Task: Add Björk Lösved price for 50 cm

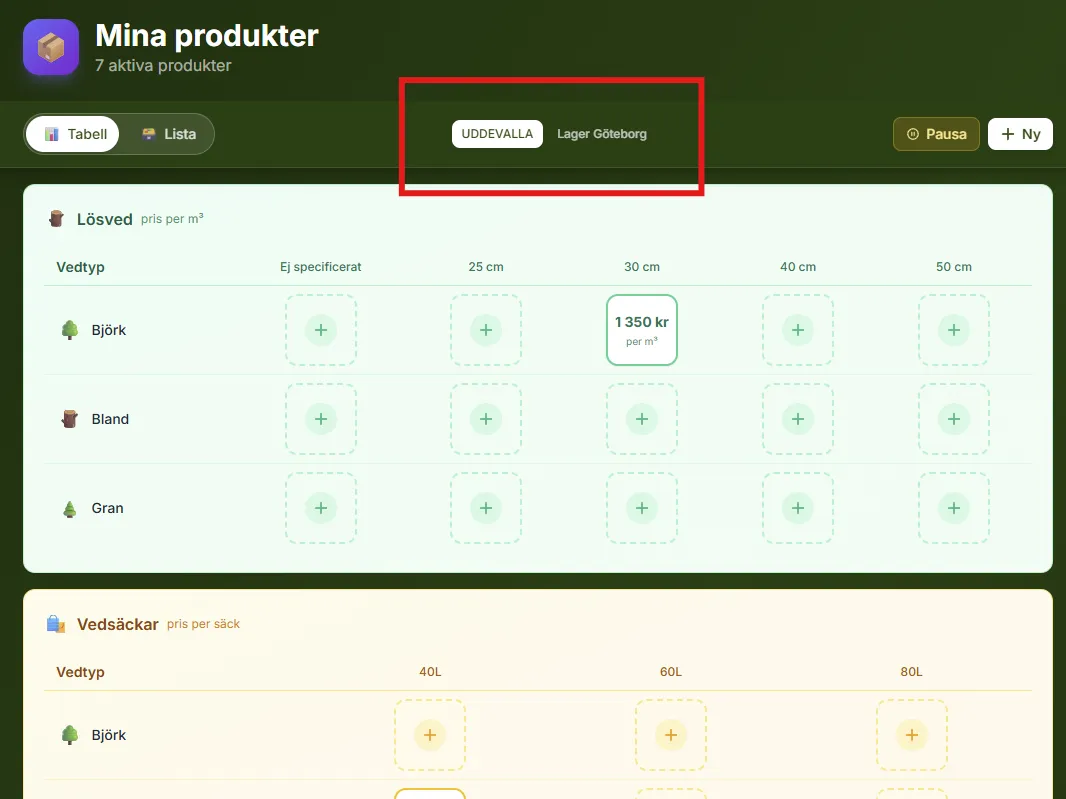Action: (x=954, y=330)
